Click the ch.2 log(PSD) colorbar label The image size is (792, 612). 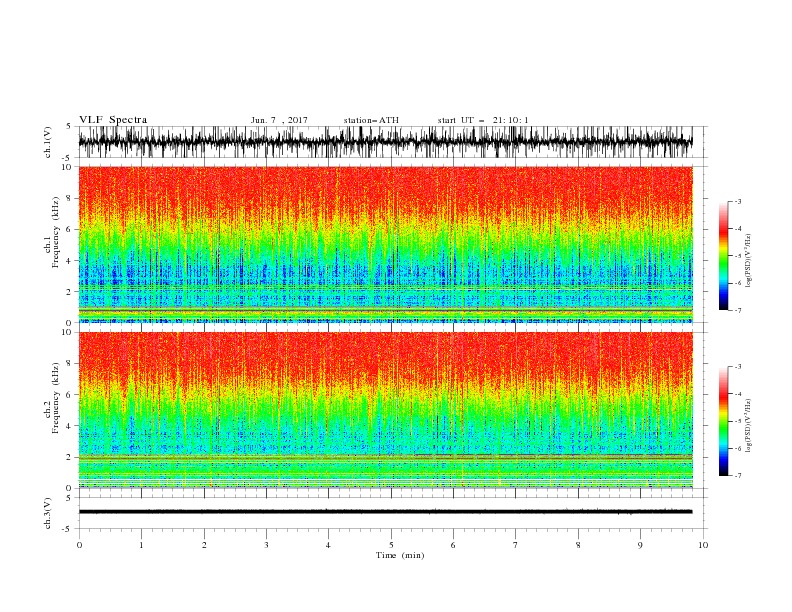[748, 426]
